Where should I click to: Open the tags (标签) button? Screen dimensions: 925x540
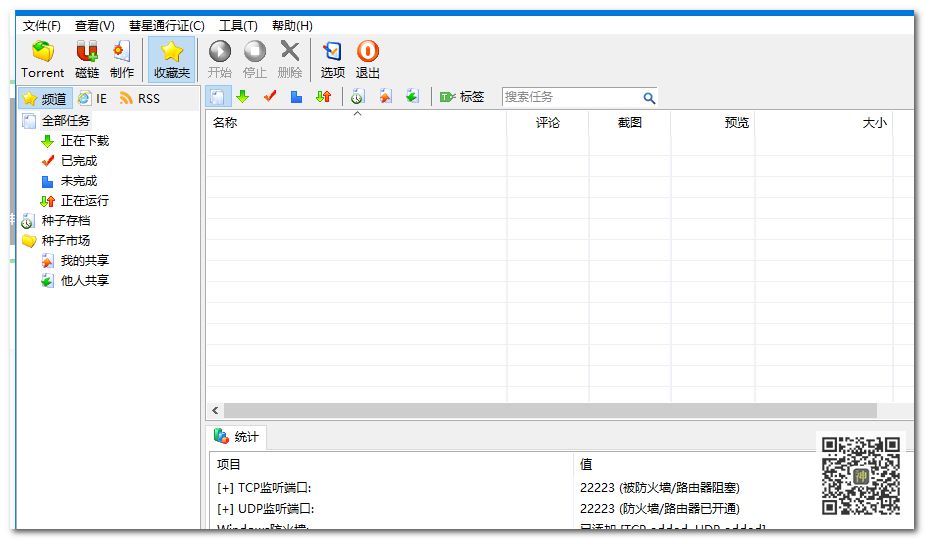point(462,97)
